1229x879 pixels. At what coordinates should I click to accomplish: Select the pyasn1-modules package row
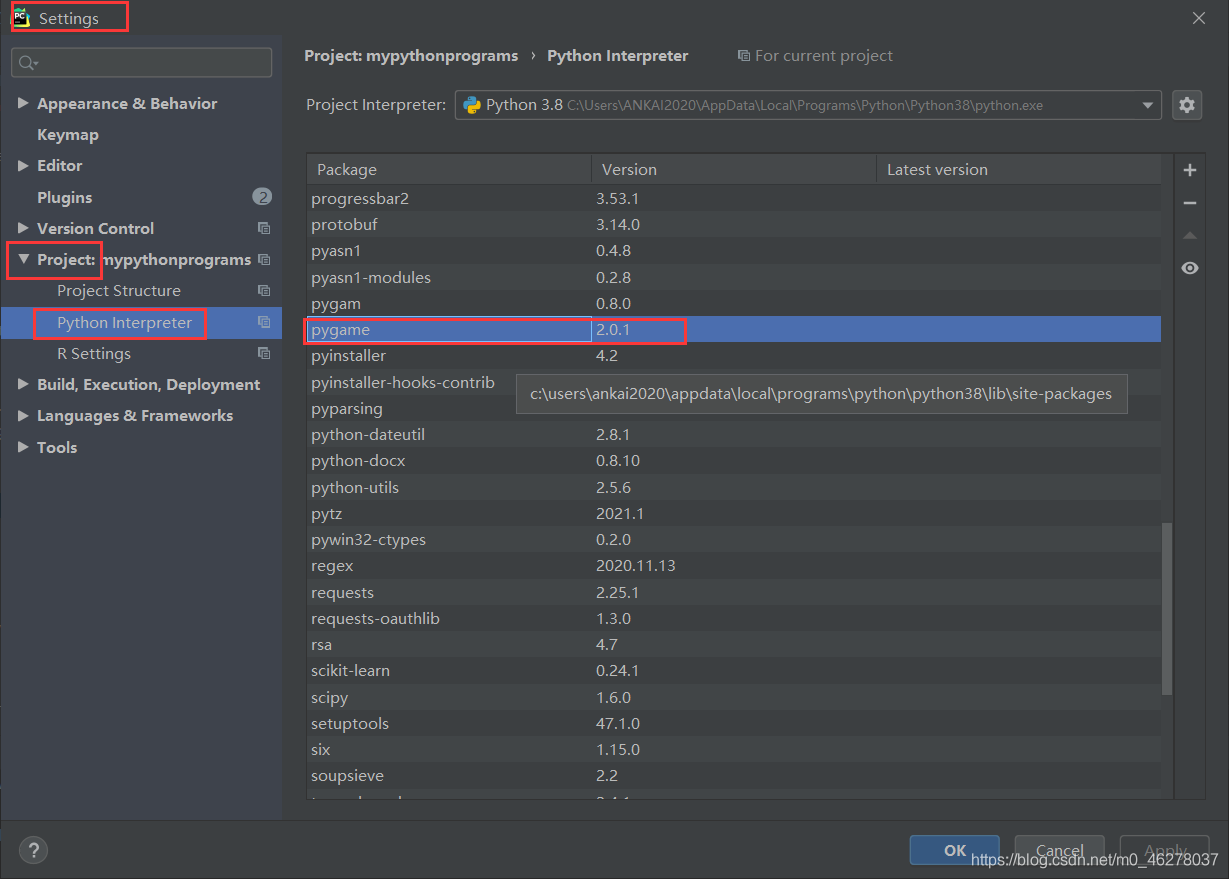tap(734, 277)
